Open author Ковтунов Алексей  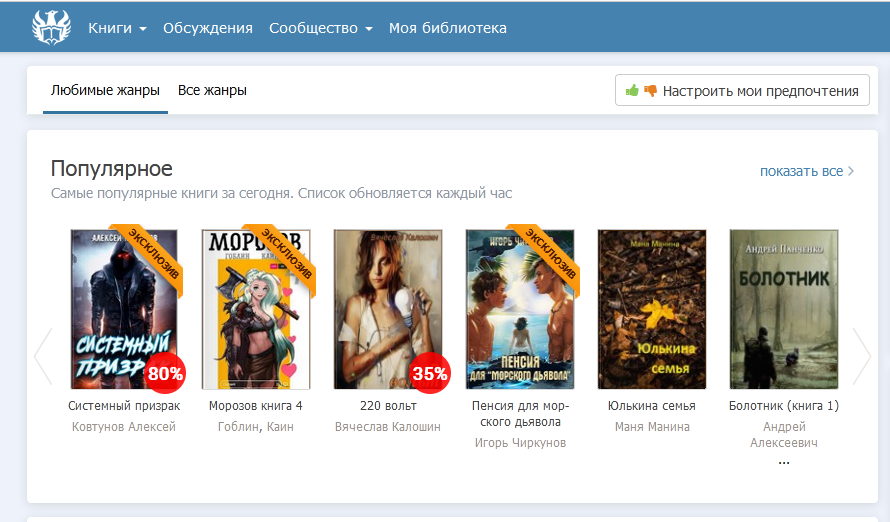(124, 427)
